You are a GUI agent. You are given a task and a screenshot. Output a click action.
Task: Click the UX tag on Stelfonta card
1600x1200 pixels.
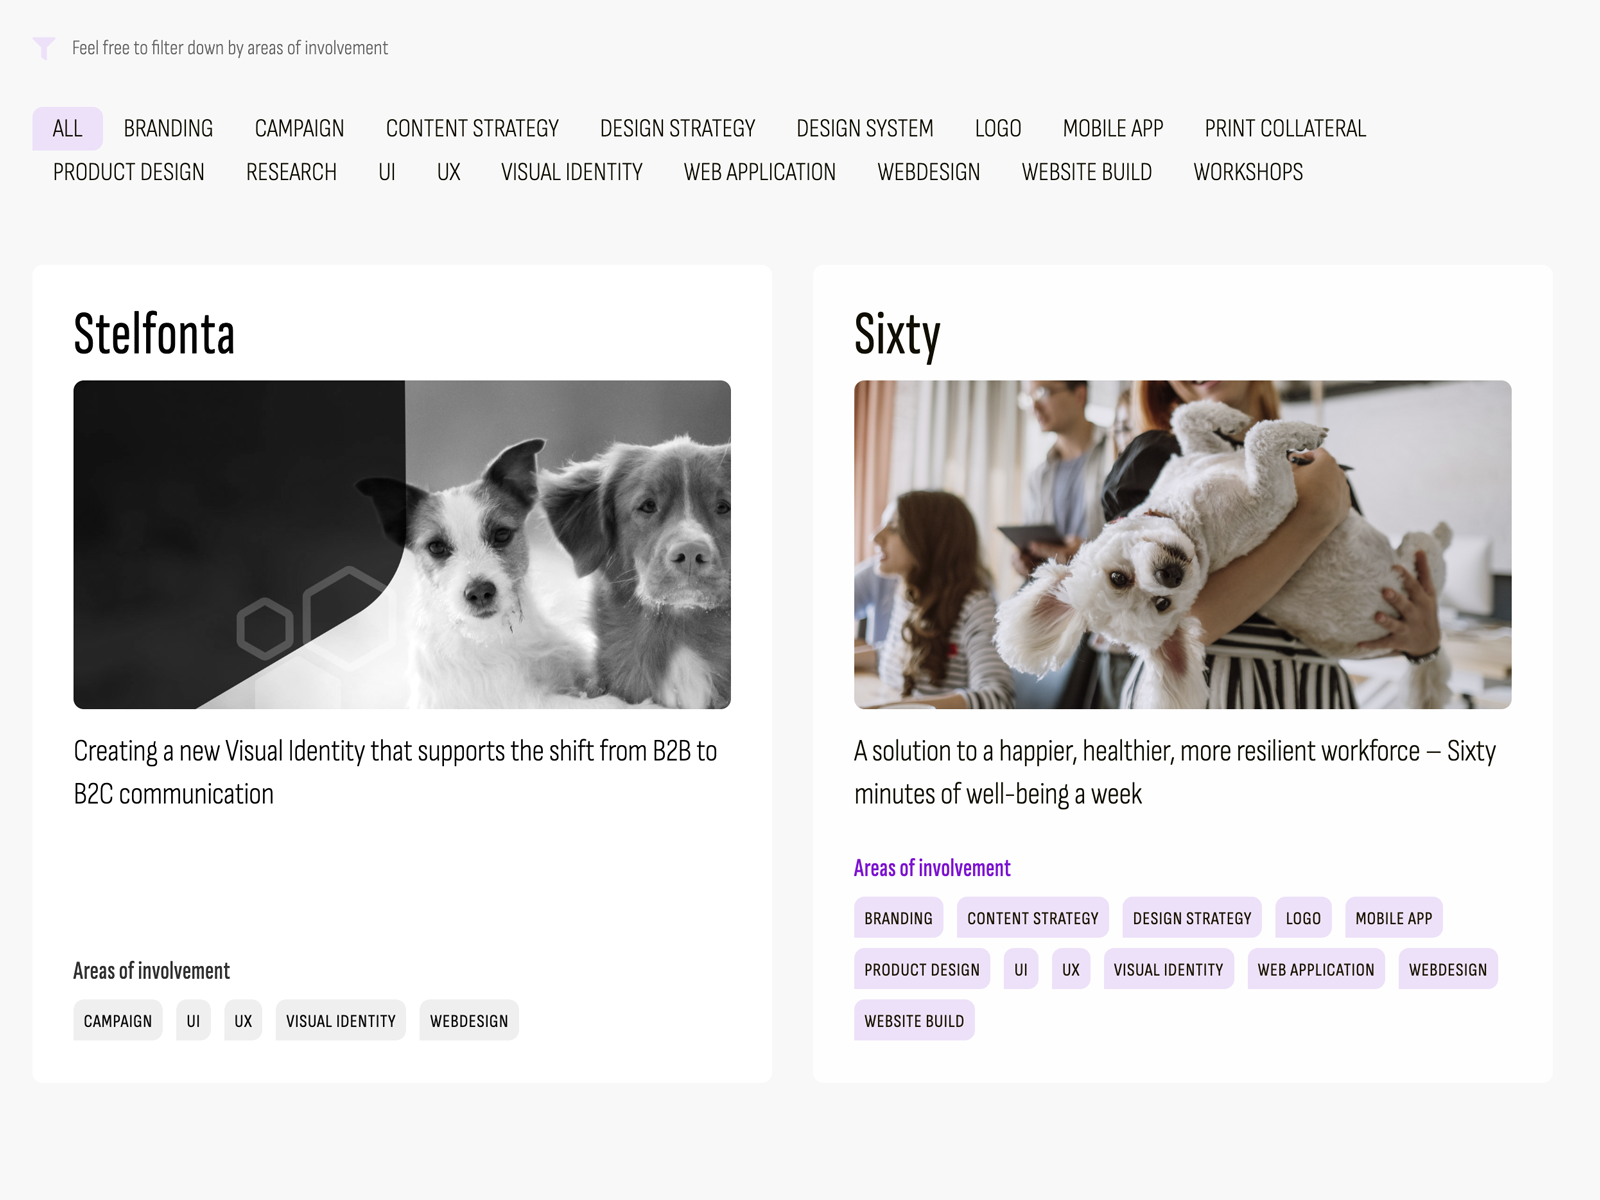243,1020
